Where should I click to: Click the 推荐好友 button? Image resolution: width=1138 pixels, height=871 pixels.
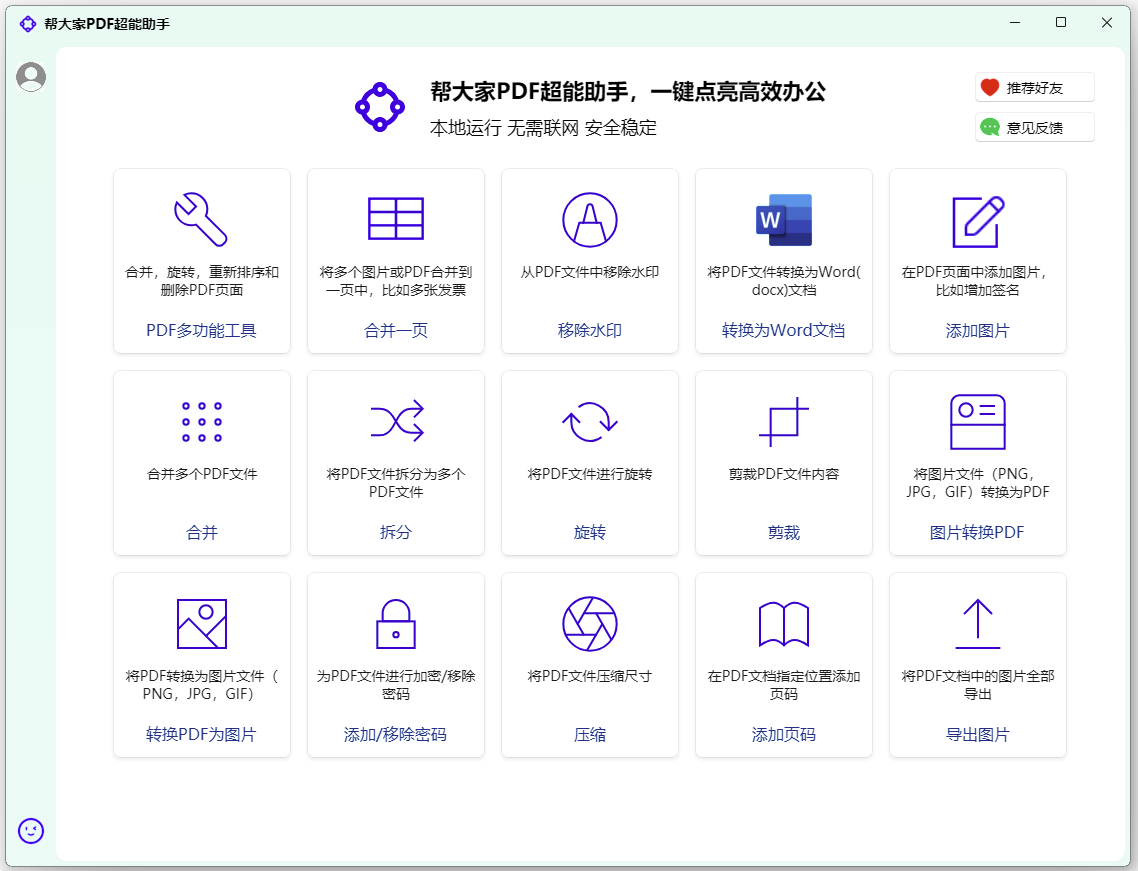coord(1034,88)
